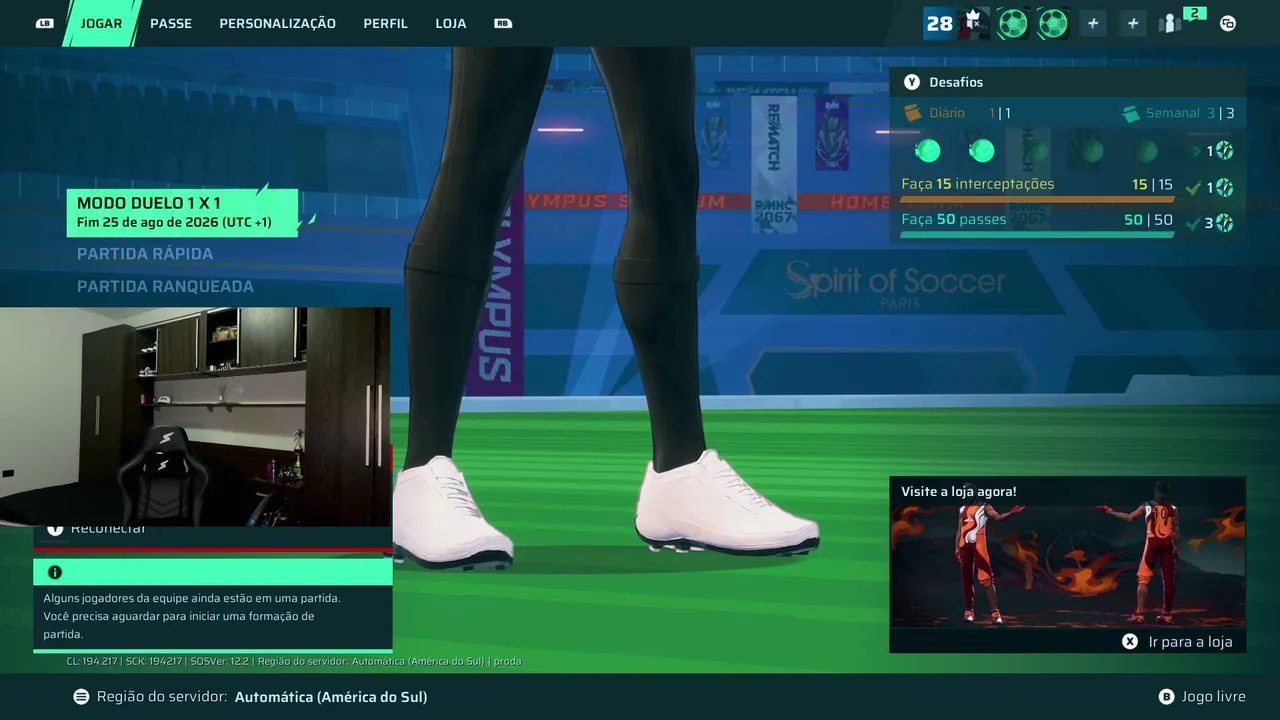Click the interceptações orange progress bar
The width and height of the screenshot is (1280, 720).
[1038, 199]
